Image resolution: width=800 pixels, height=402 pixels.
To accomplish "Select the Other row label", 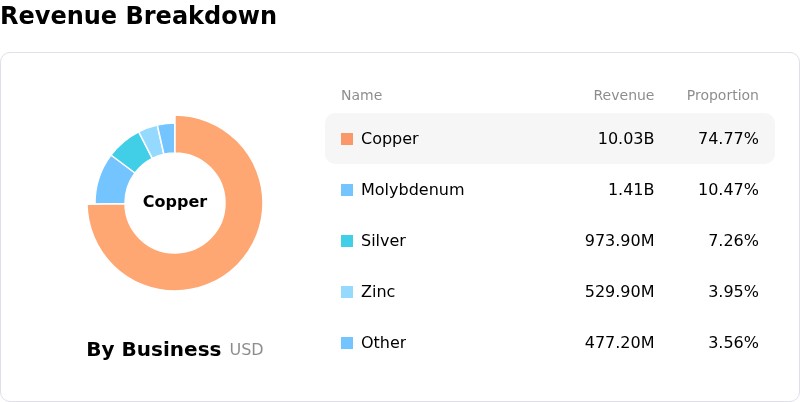I will pyautogui.click(x=383, y=342).
